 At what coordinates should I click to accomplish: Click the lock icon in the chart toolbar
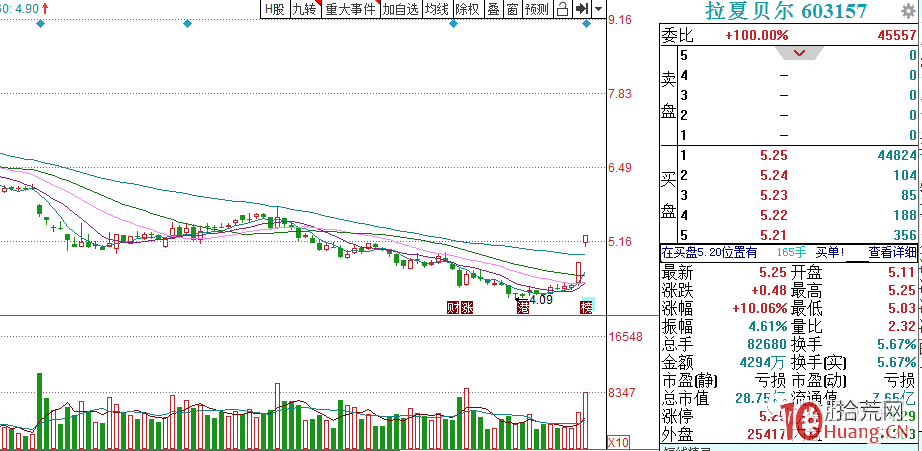563,8
